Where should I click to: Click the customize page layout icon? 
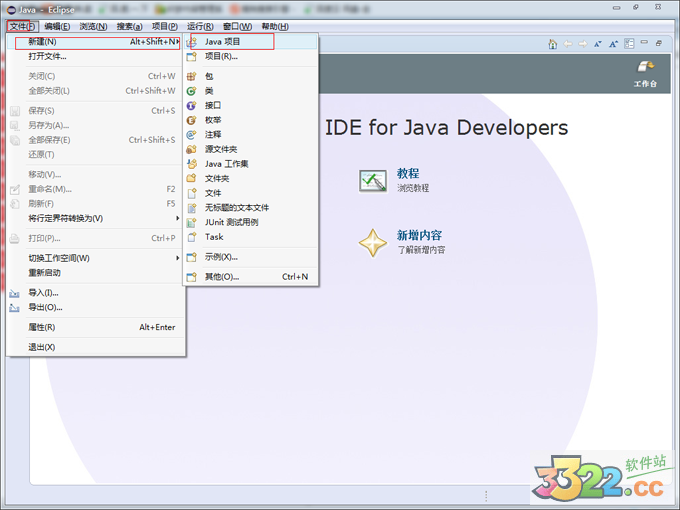pos(629,44)
